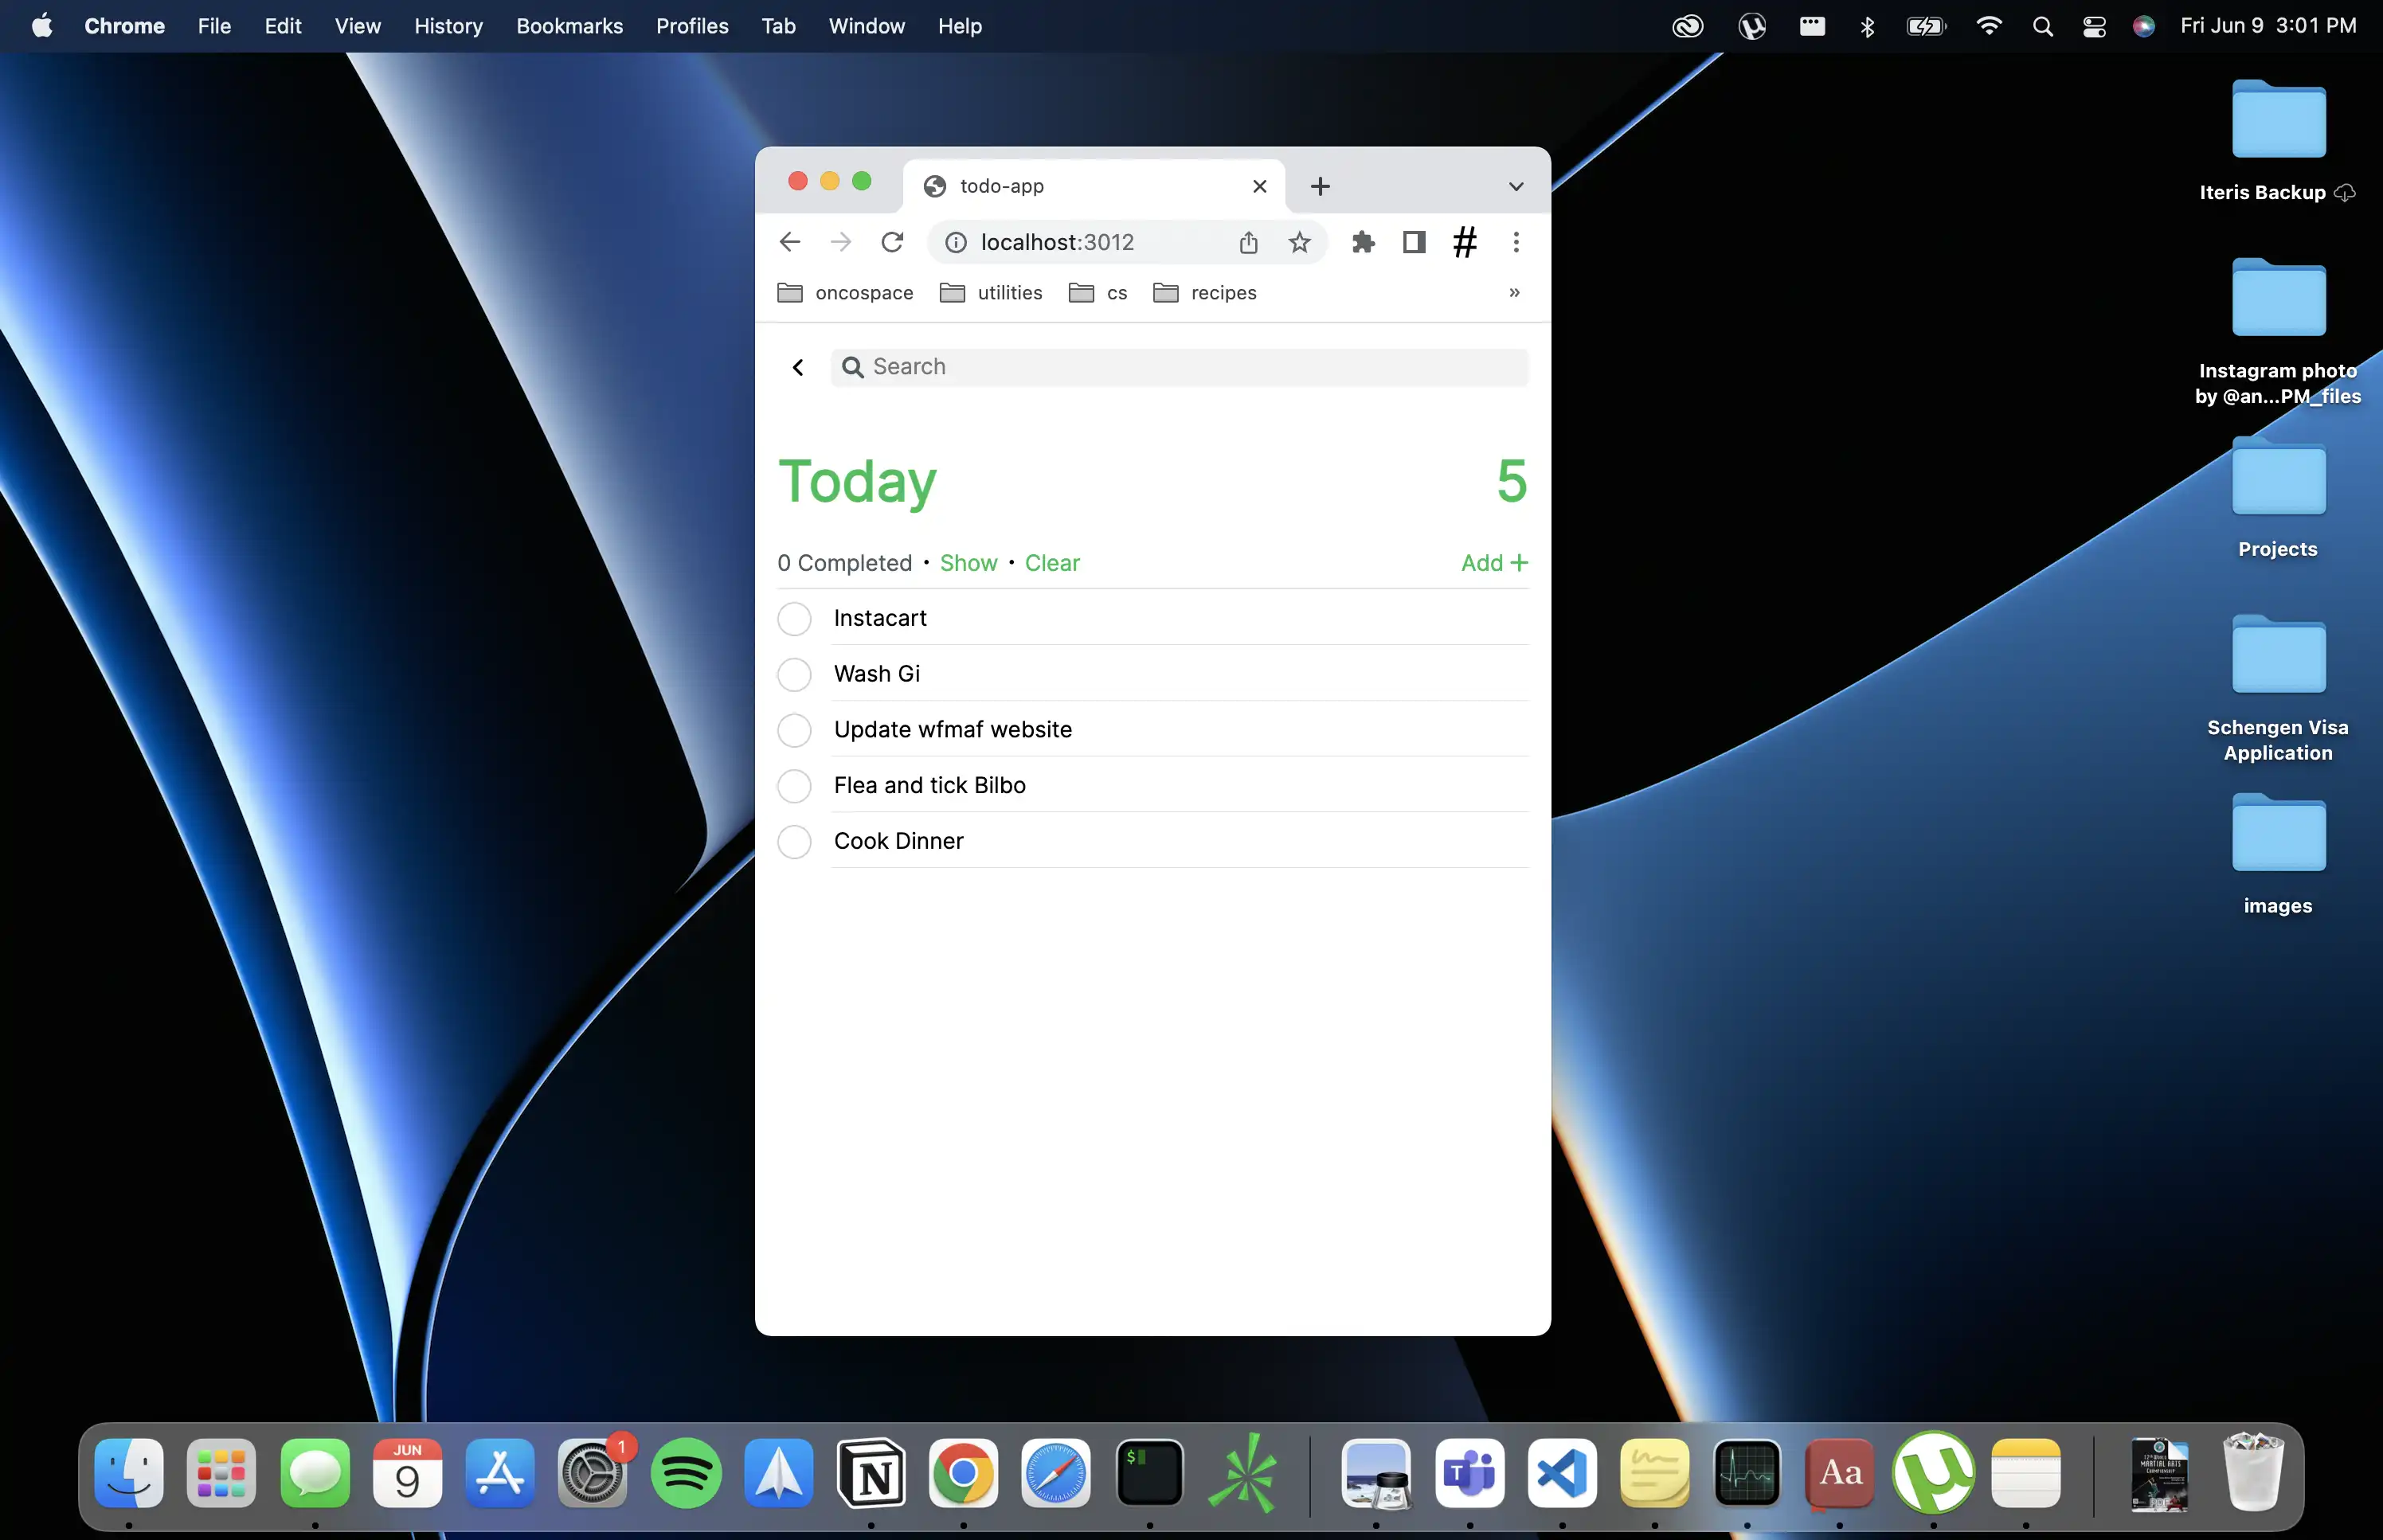The height and width of the screenshot is (1540, 2383).
Task: Click the back chevron beside Search
Action: [798, 367]
